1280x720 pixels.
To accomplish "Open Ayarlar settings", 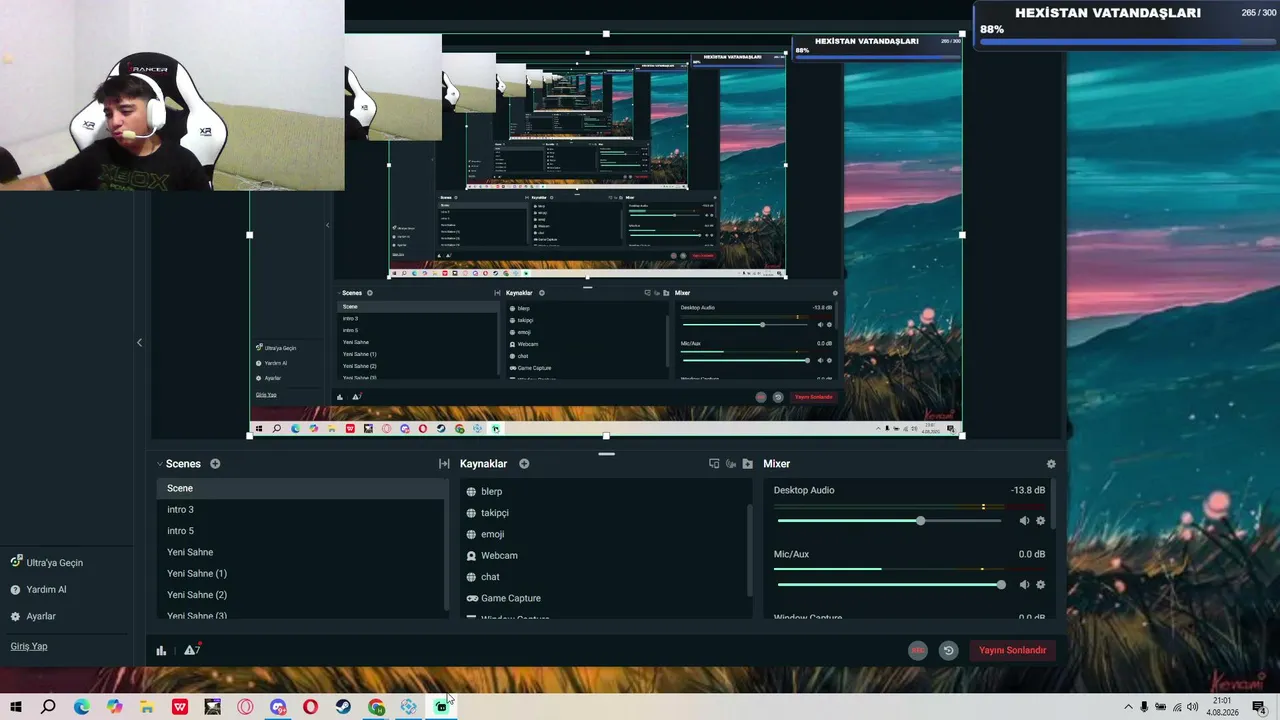I will [41, 617].
